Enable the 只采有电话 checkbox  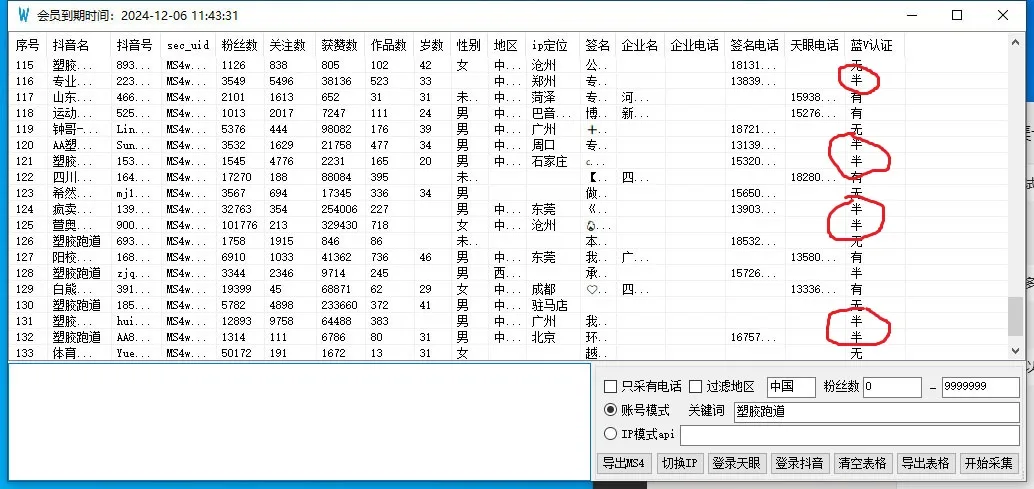[611, 387]
